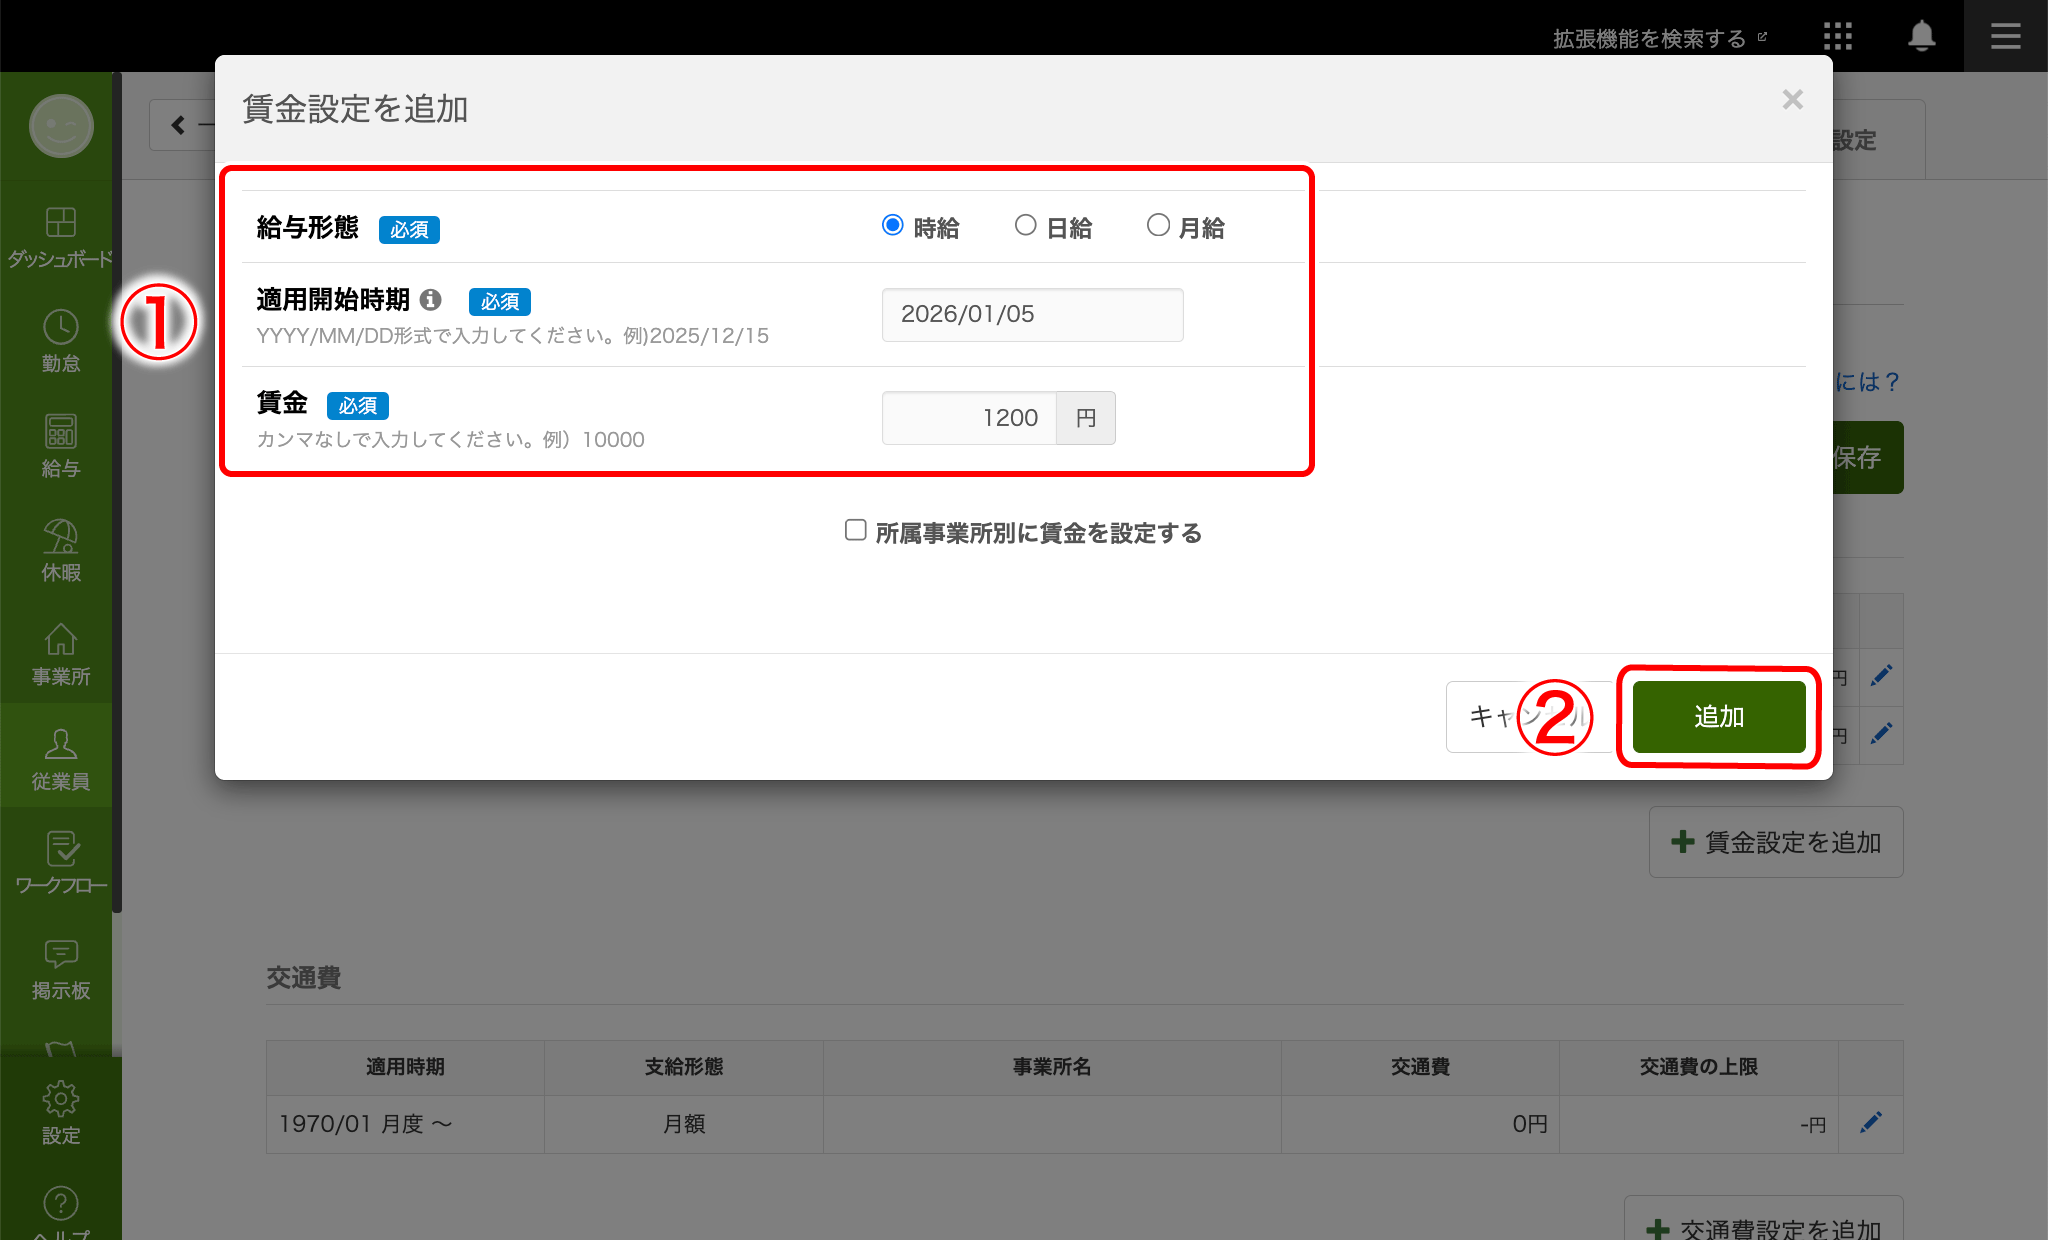The height and width of the screenshot is (1240, 2048).
Task: Click the green 追加 button
Action: (x=1718, y=716)
